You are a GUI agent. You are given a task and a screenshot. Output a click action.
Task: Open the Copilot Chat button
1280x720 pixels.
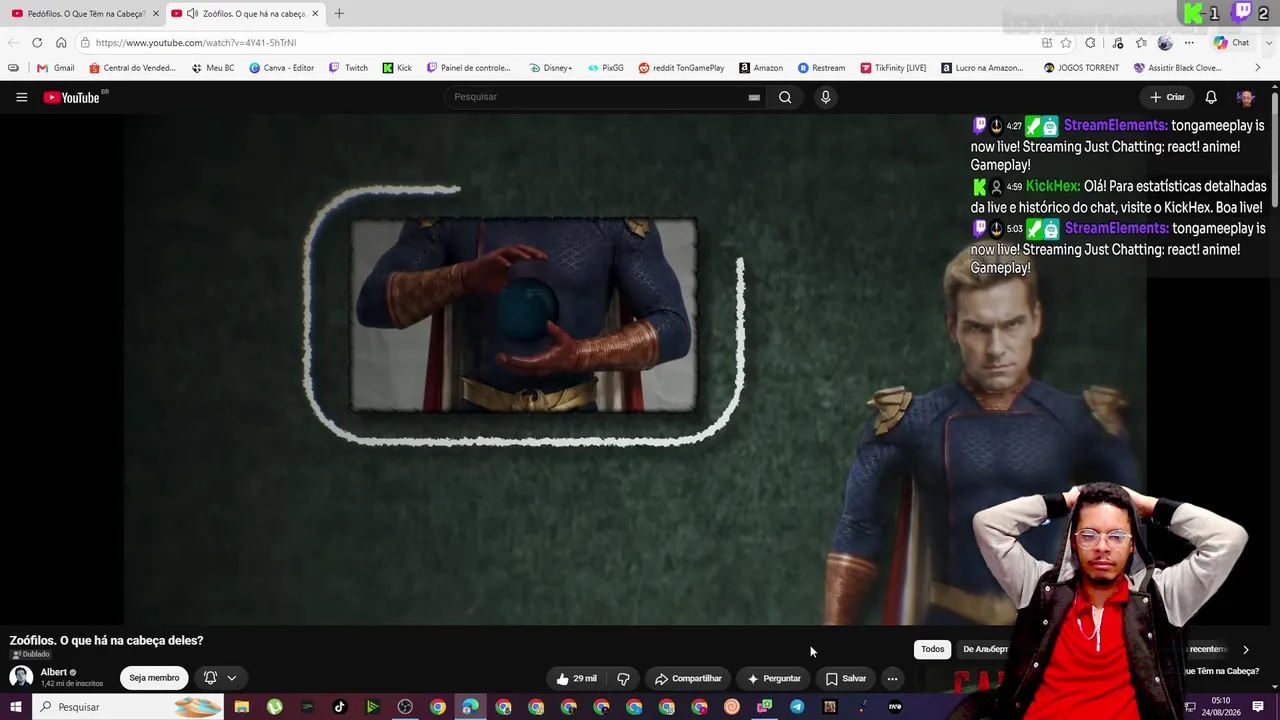[1232, 43]
